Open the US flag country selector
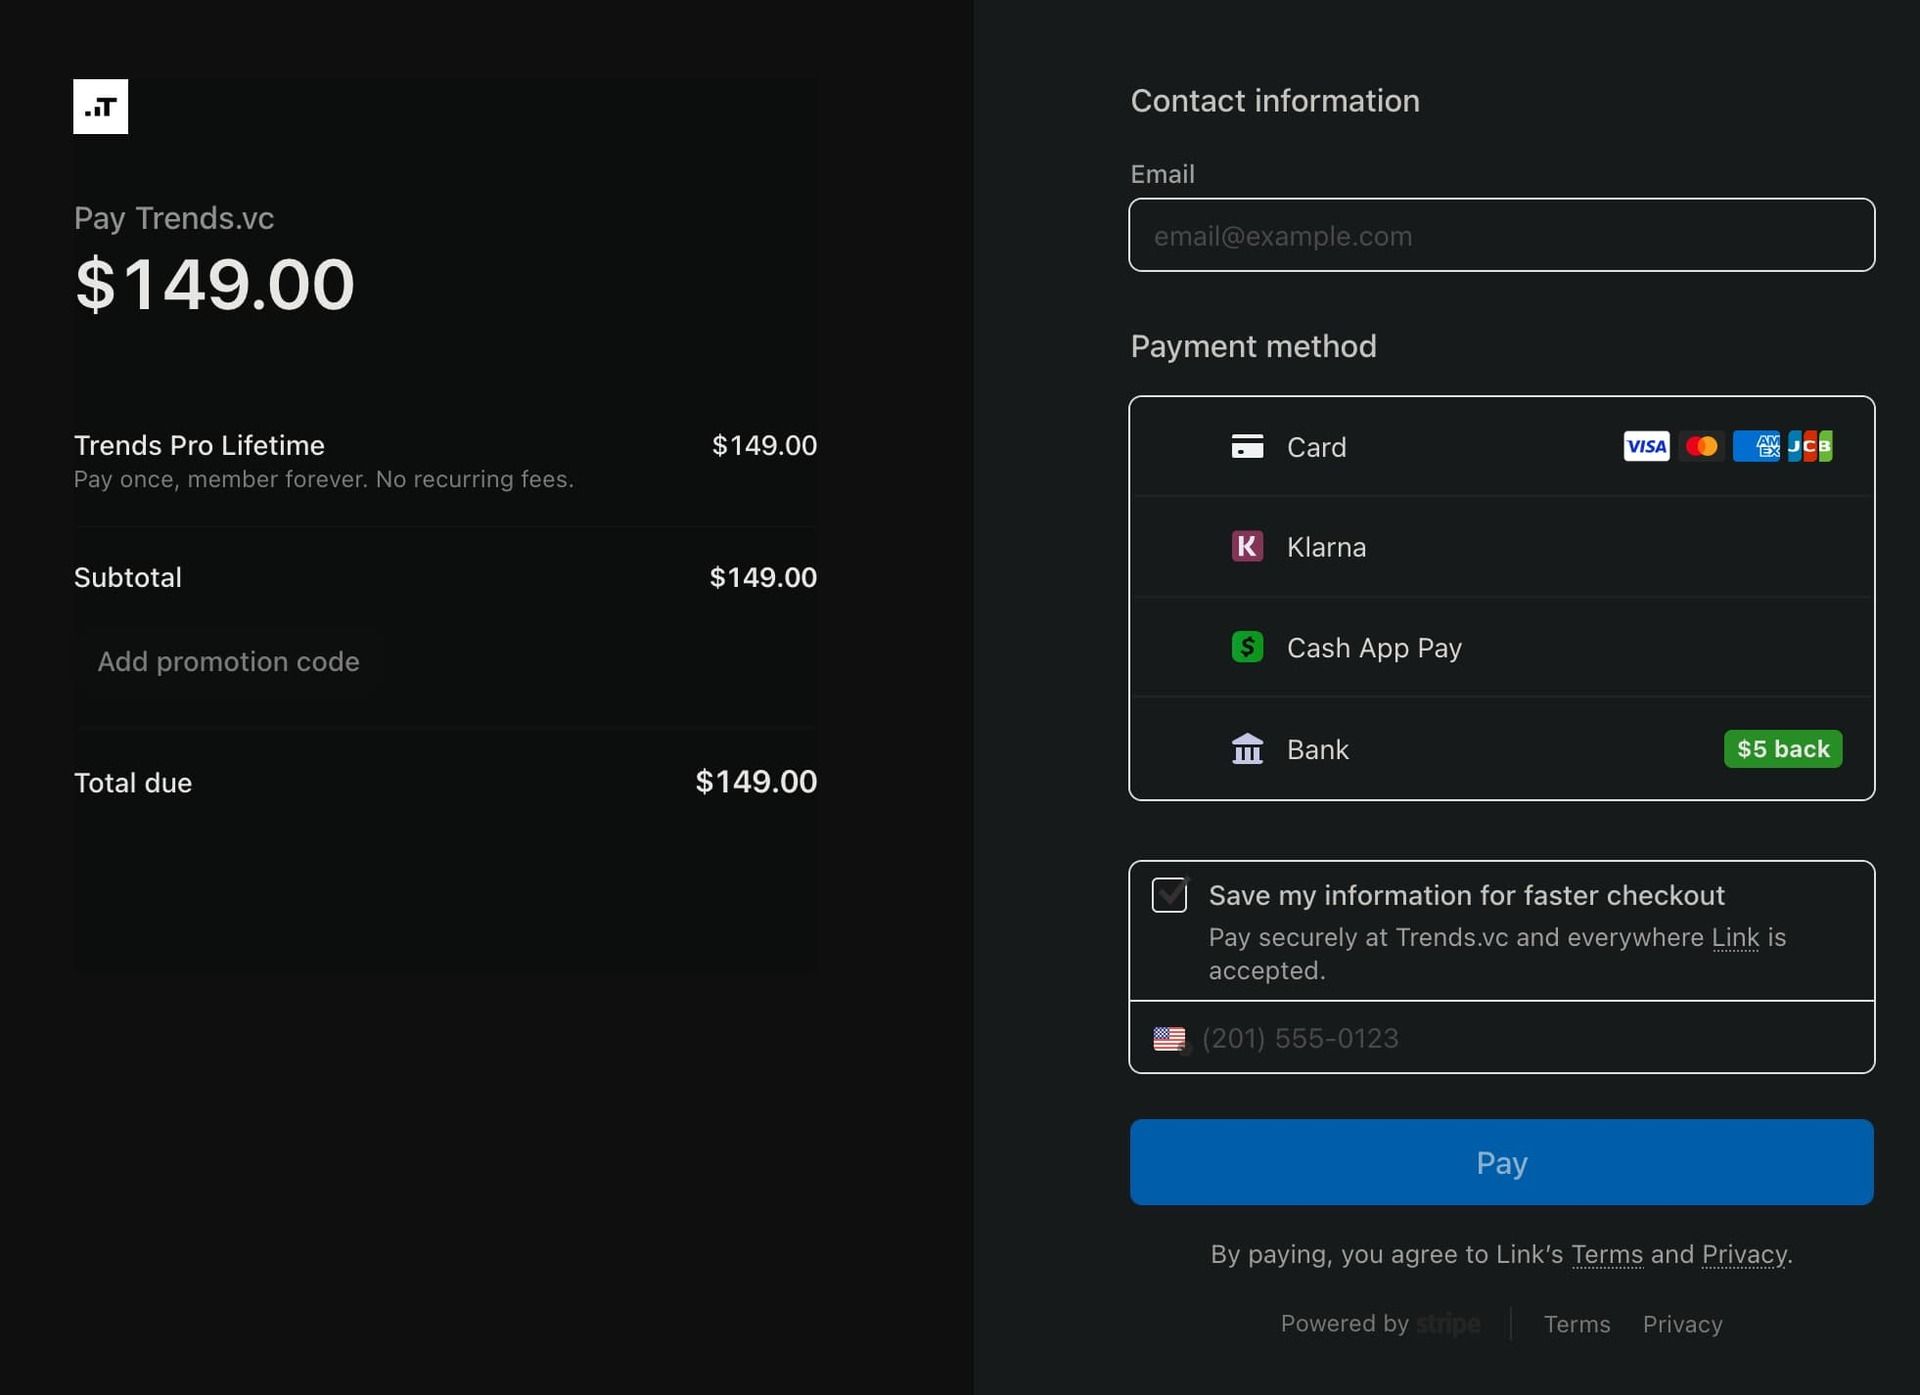 click(1170, 1039)
